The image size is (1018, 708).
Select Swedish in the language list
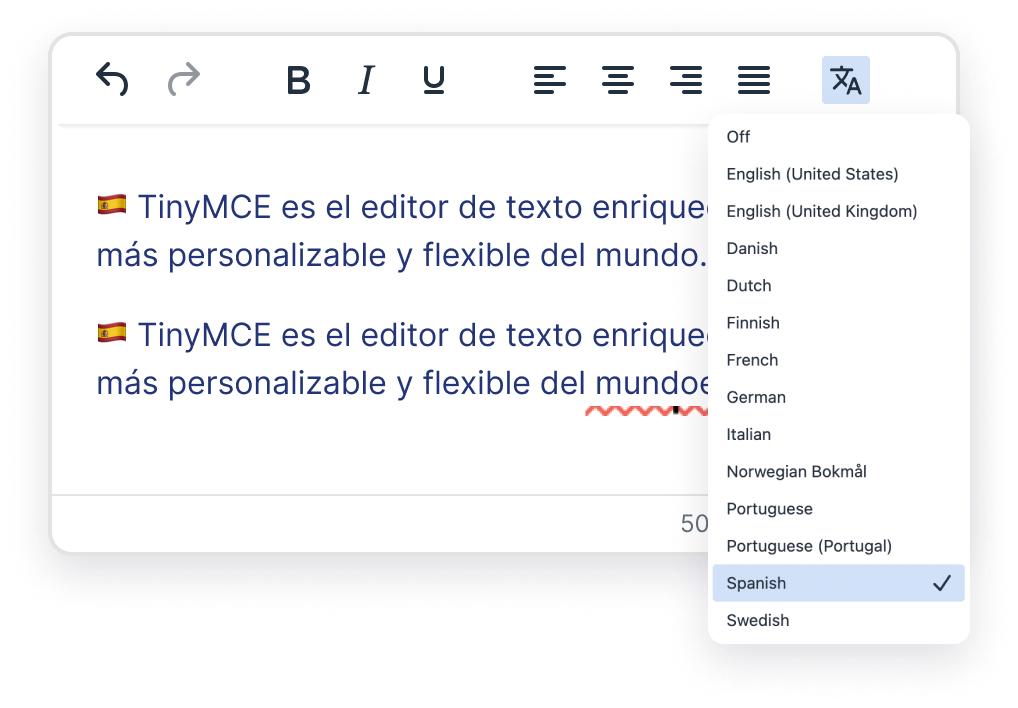(x=757, y=620)
